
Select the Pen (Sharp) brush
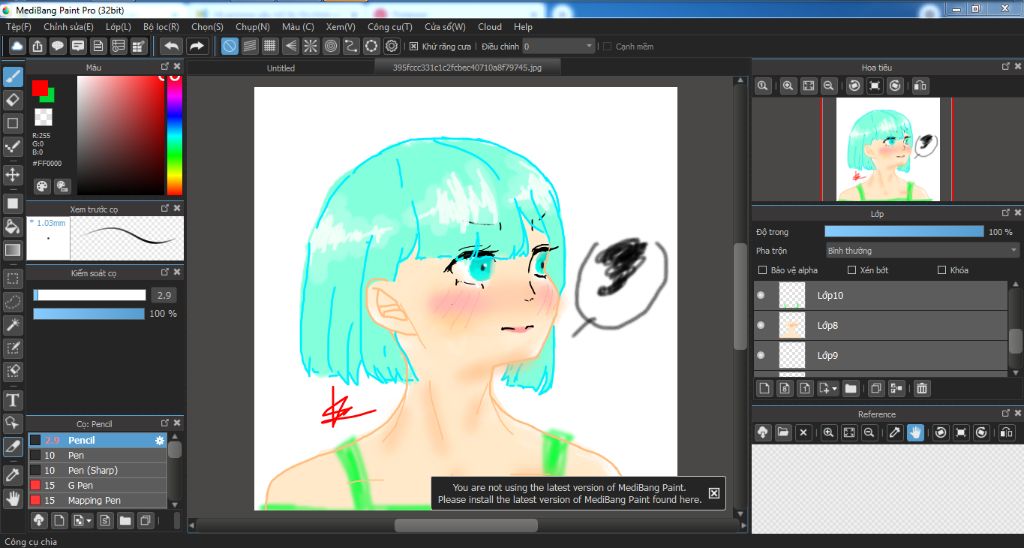97,470
